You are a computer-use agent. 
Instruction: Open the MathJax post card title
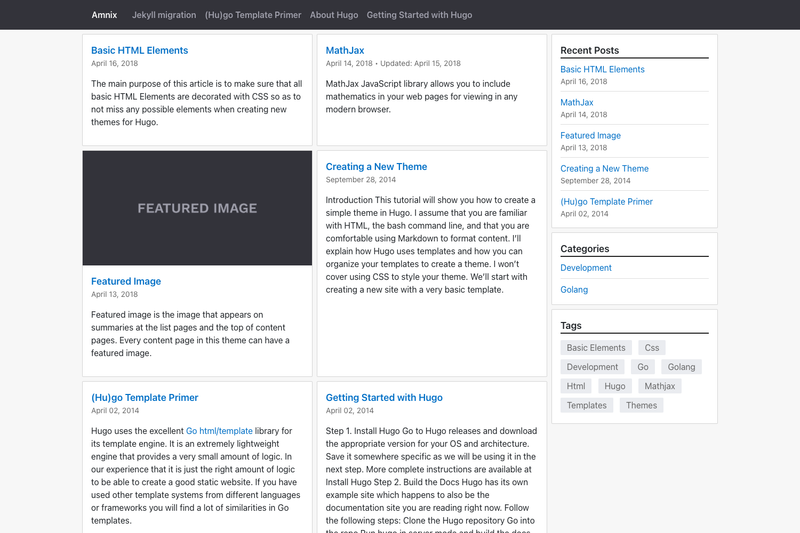pyautogui.click(x=345, y=50)
